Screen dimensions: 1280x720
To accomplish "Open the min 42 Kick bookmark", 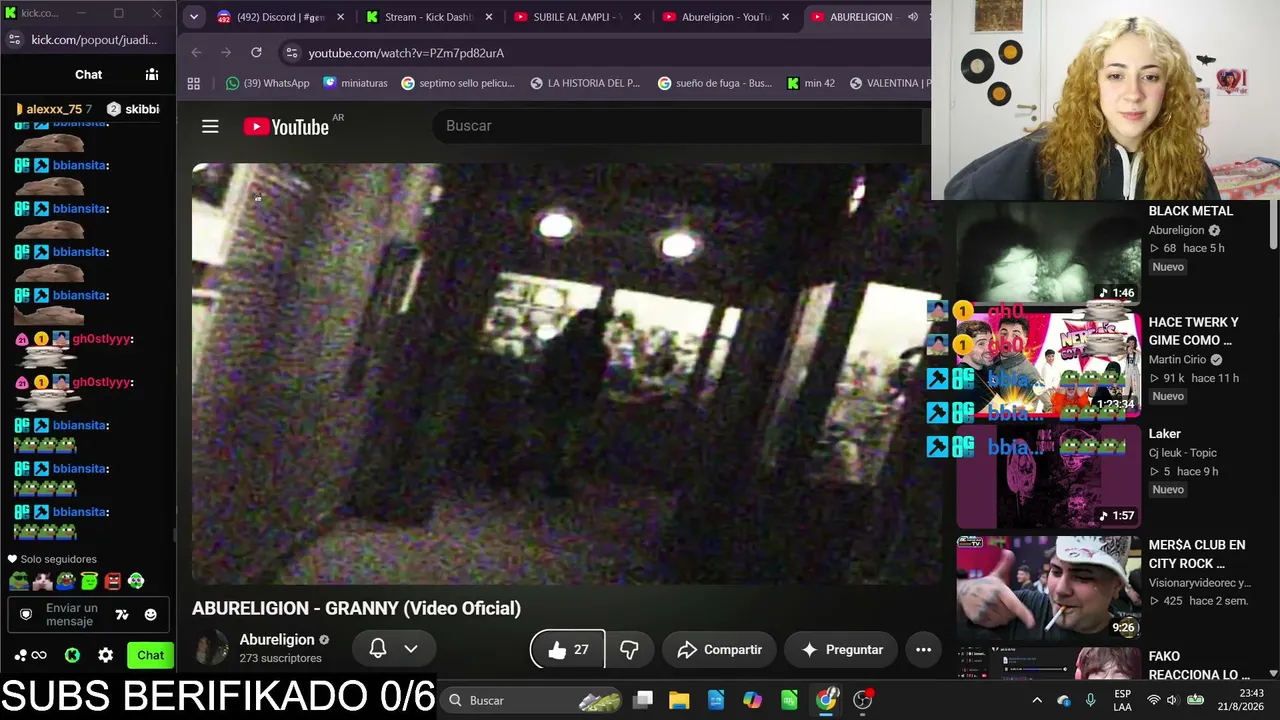I will pyautogui.click(x=811, y=83).
